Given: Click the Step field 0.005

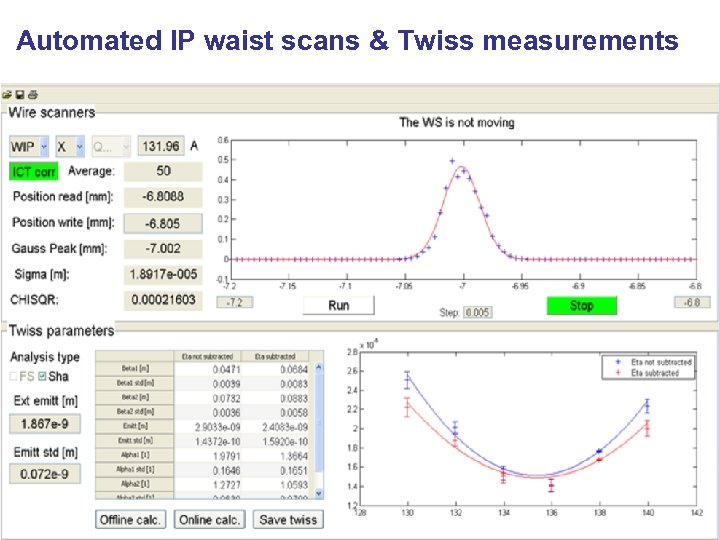Looking at the screenshot, I should pos(477,313).
